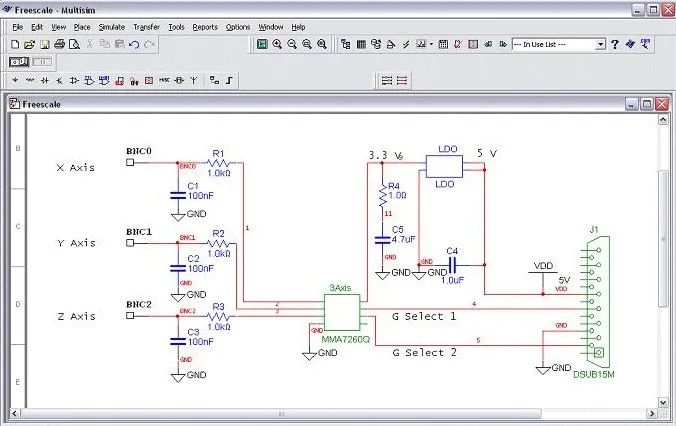Select the J1 DSUB15M connector
The image size is (676, 426).
tap(598, 302)
